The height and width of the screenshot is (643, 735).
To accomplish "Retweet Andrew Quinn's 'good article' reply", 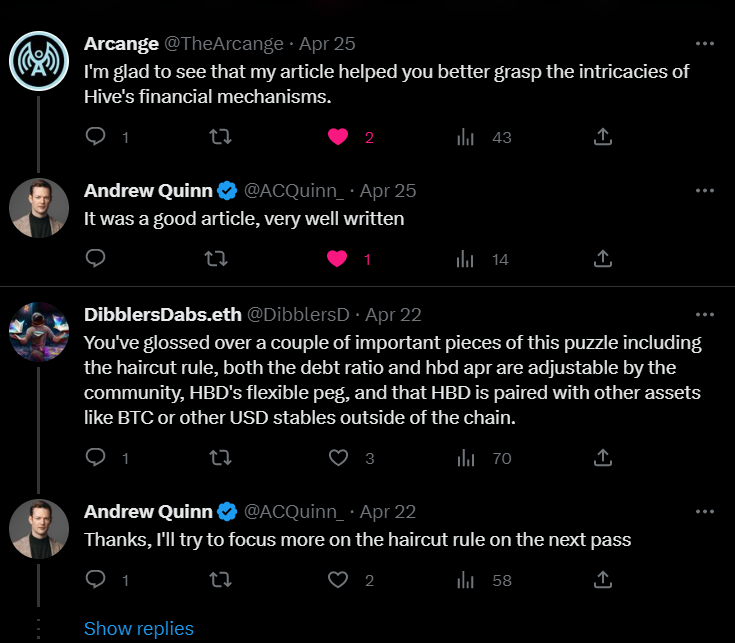I will point(217,259).
